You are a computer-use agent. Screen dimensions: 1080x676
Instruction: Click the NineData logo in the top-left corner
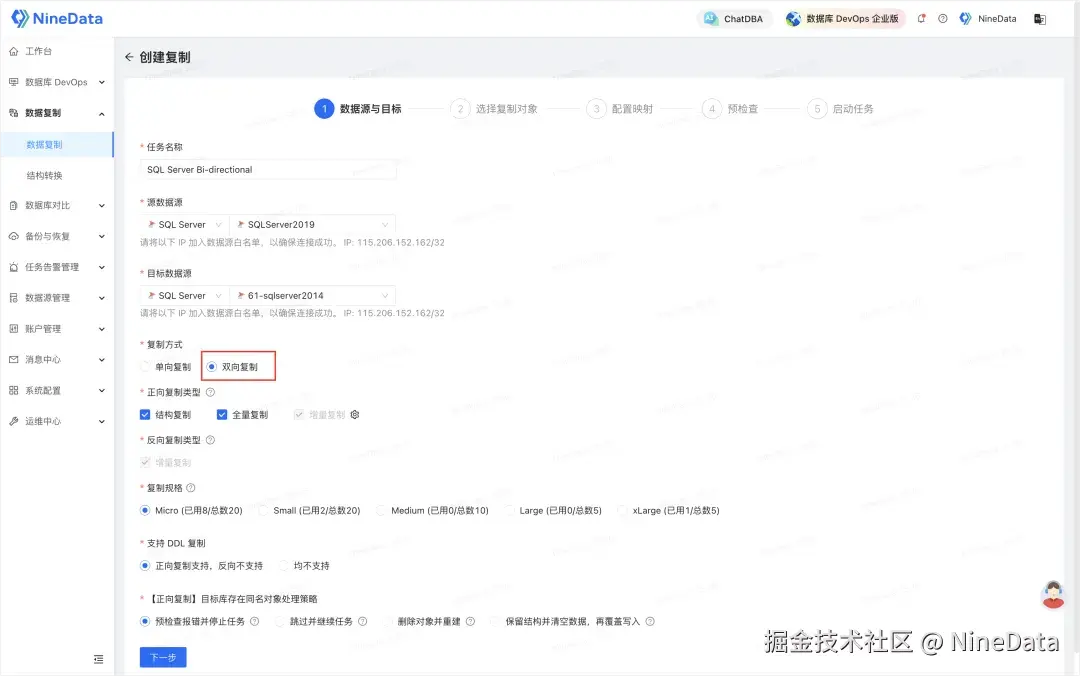pyautogui.click(x=57, y=18)
